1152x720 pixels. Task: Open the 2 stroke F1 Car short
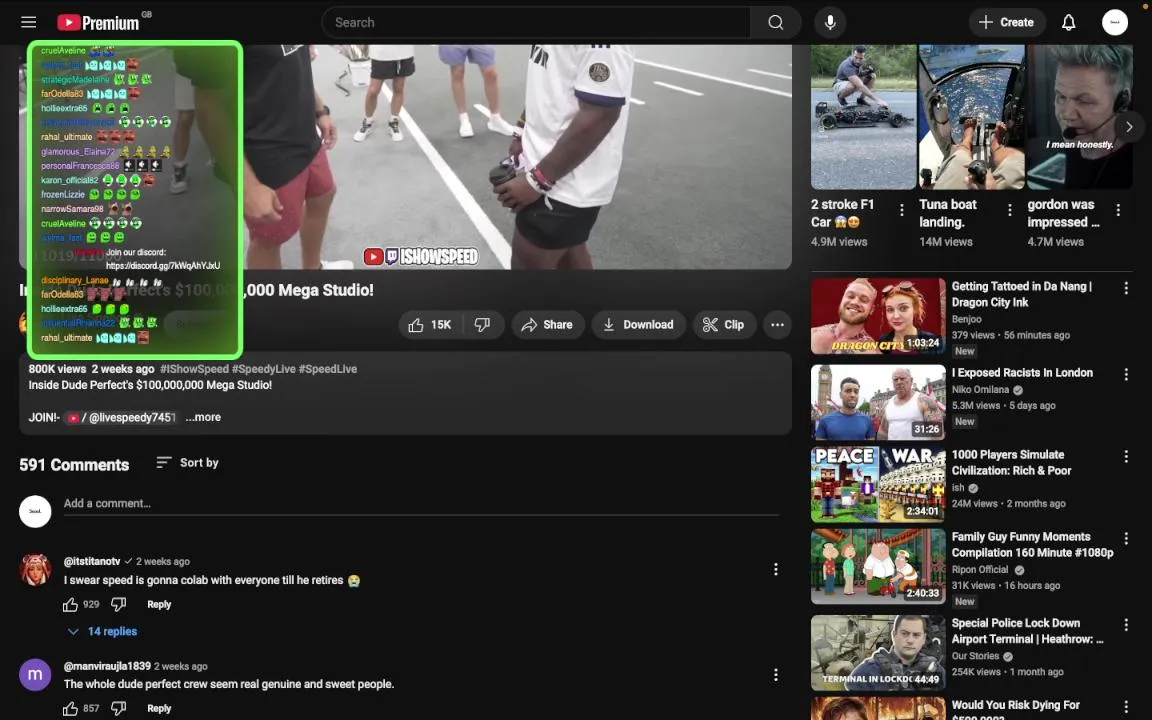(863, 118)
